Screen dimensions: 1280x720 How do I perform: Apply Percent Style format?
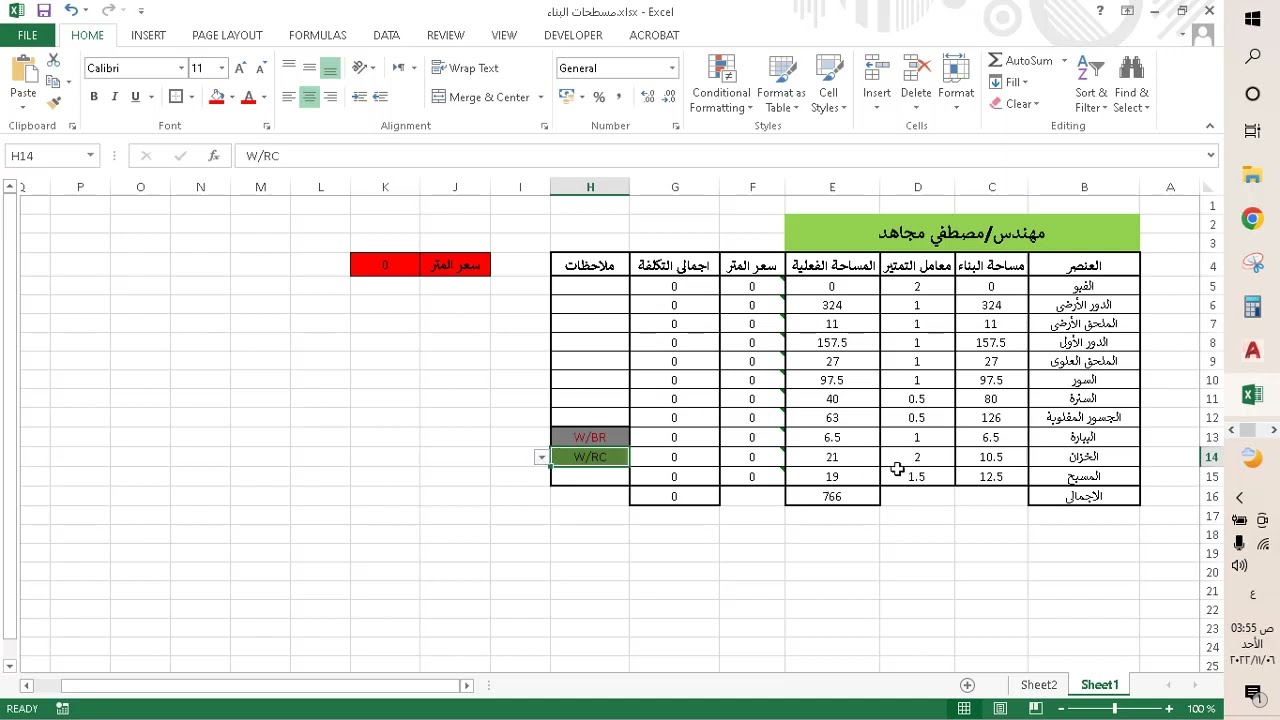599,97
